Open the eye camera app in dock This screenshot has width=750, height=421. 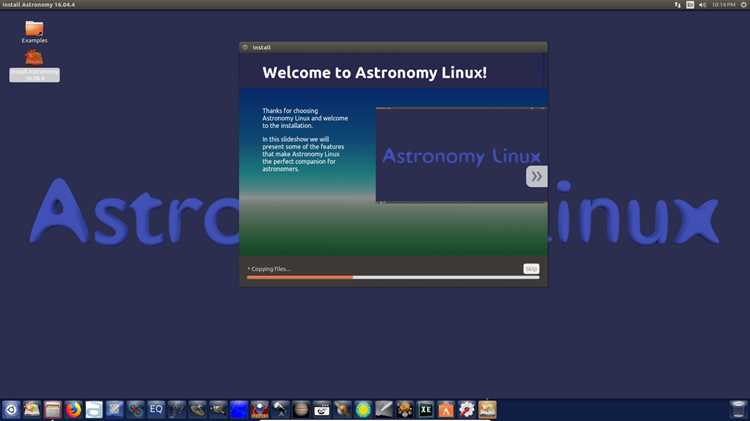click(321, 410)
